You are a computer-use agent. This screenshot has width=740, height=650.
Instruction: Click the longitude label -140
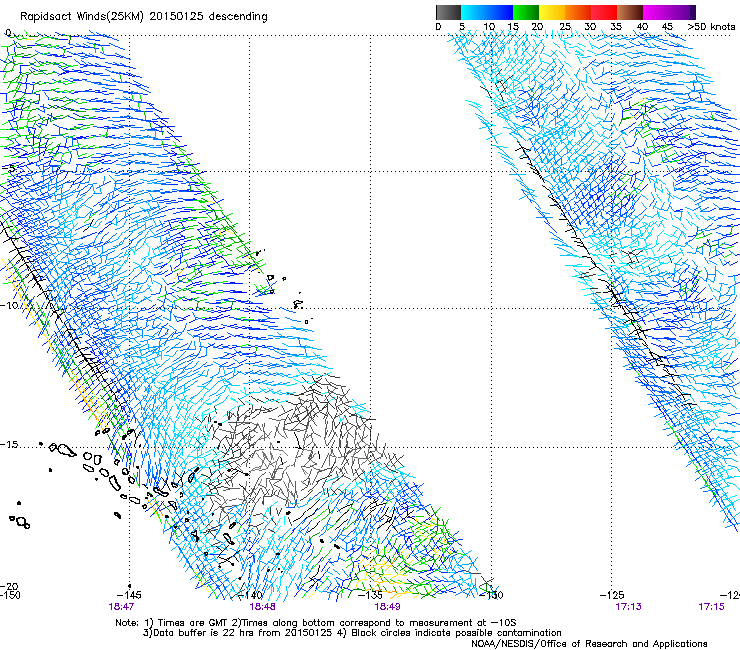point(249,595)
